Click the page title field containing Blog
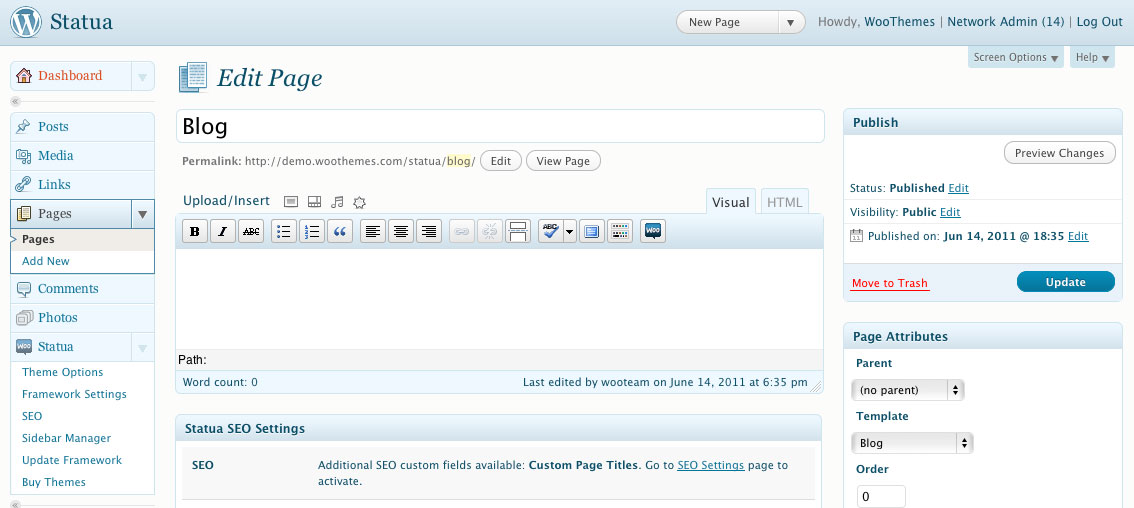This screenshot has width=1134, height=508. click(500, 126)
